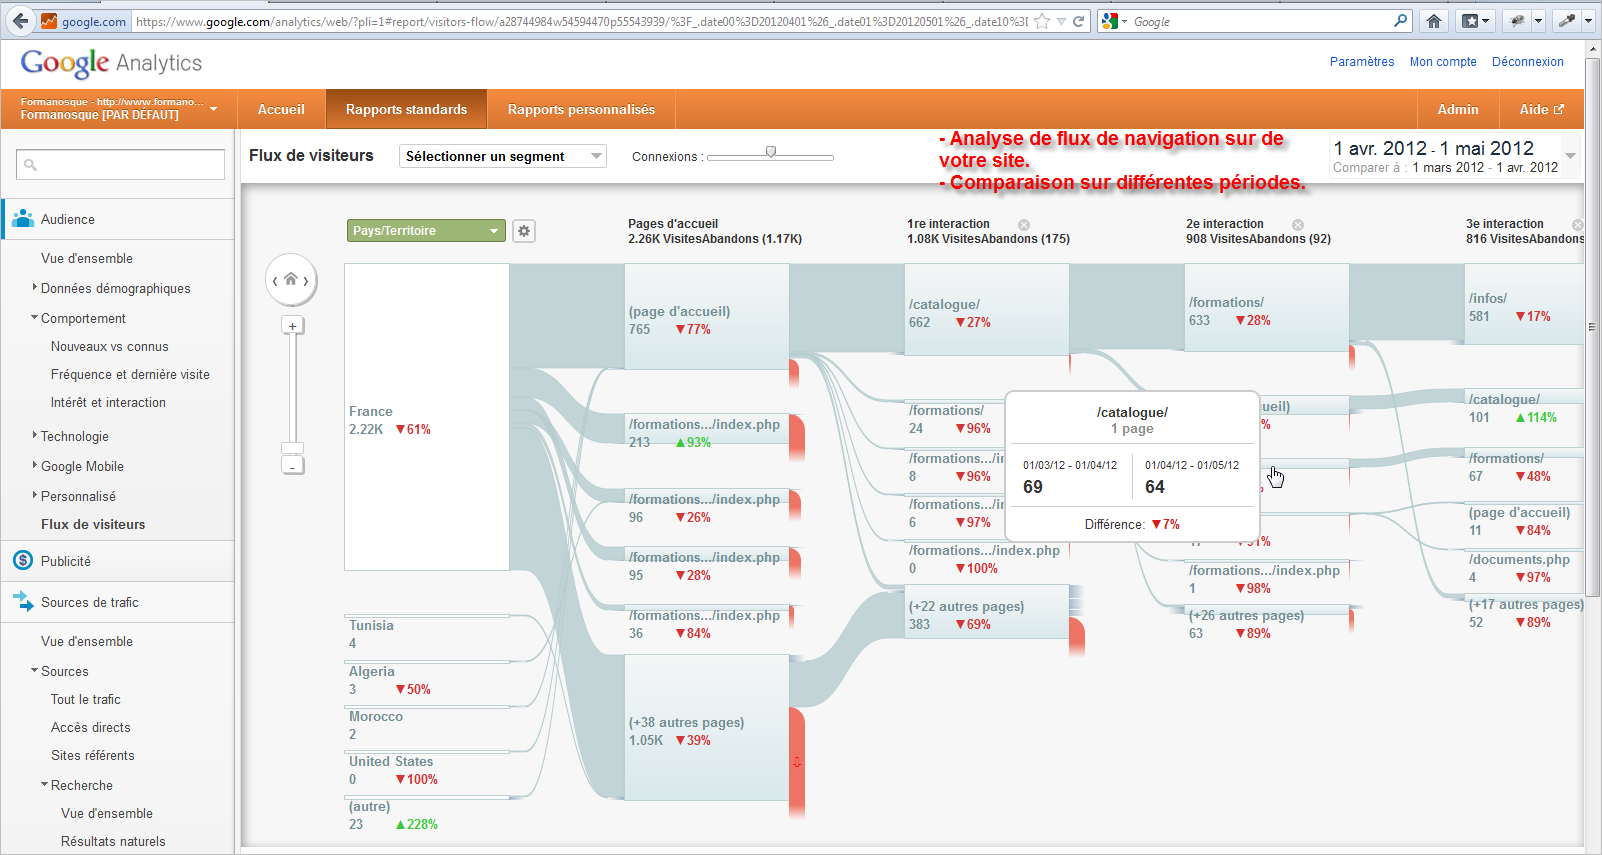The image size is (1602, 855).
Task: Open flow settings gear icon
Action: (x=524, y=231)
